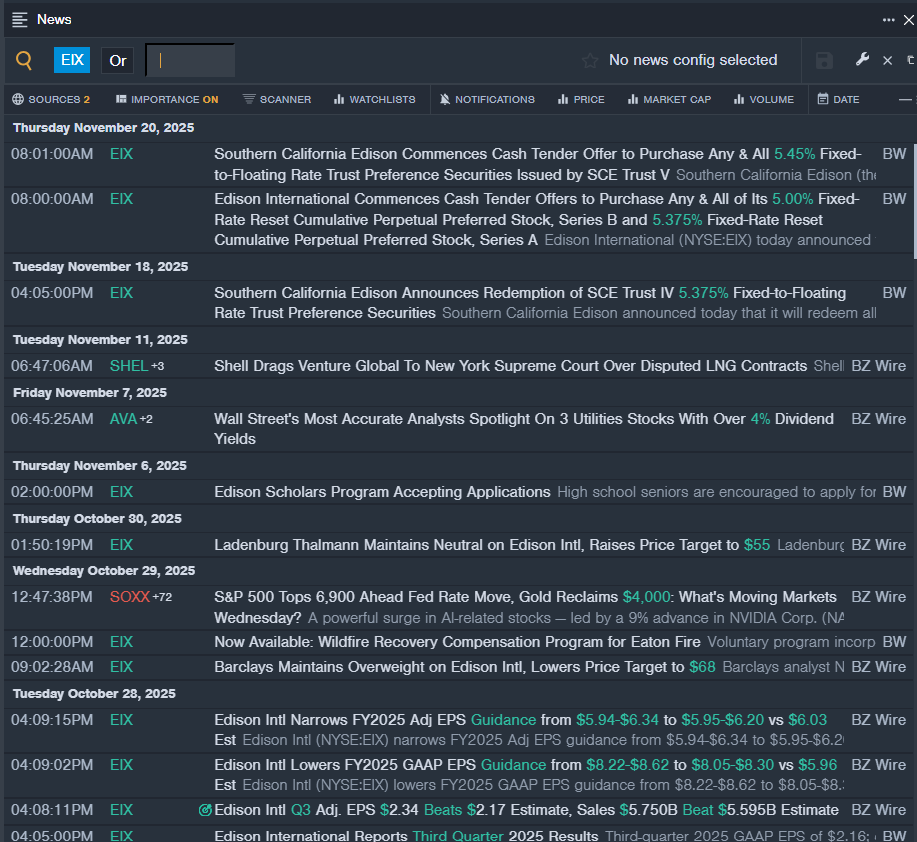Click the News panel menu icon
The image size is (917, 842).
(19, 19)
